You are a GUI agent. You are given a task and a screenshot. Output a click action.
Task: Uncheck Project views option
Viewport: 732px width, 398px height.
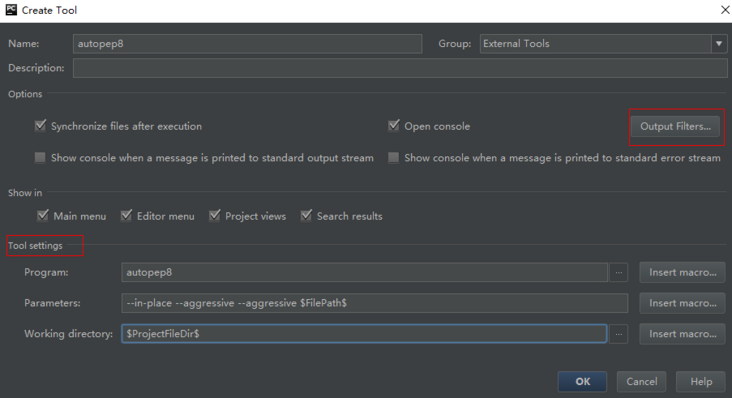(214, 216)
